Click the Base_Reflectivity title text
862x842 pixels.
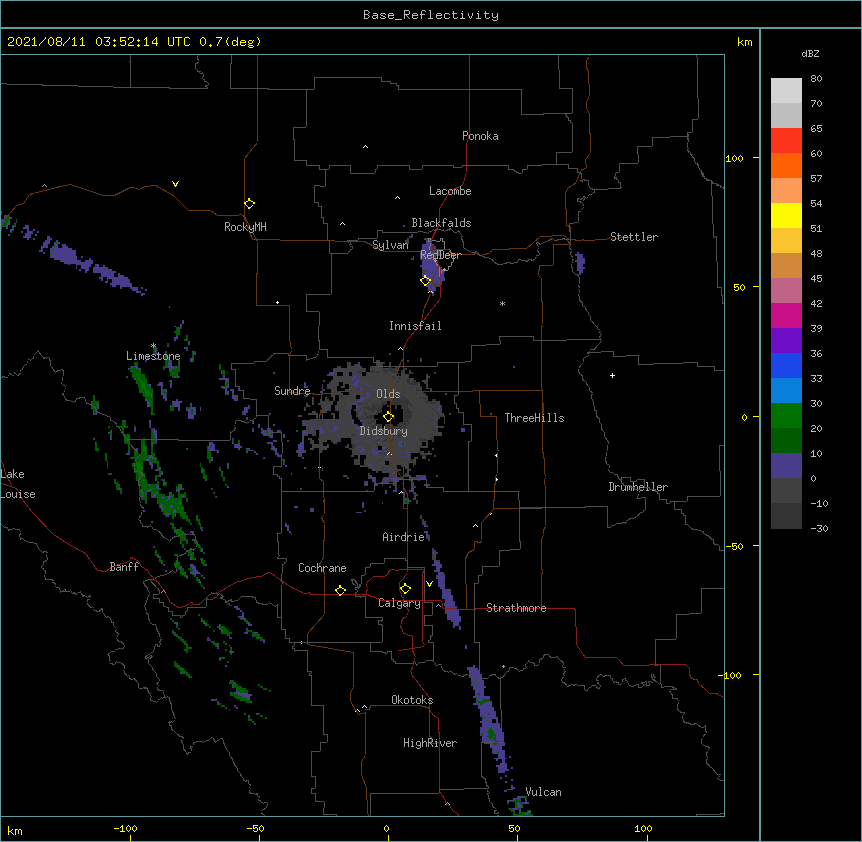pos(431,15)
